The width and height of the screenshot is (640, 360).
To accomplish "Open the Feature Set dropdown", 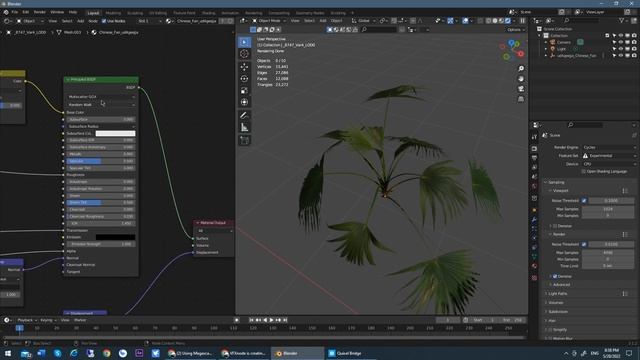I will pos(609,156).
